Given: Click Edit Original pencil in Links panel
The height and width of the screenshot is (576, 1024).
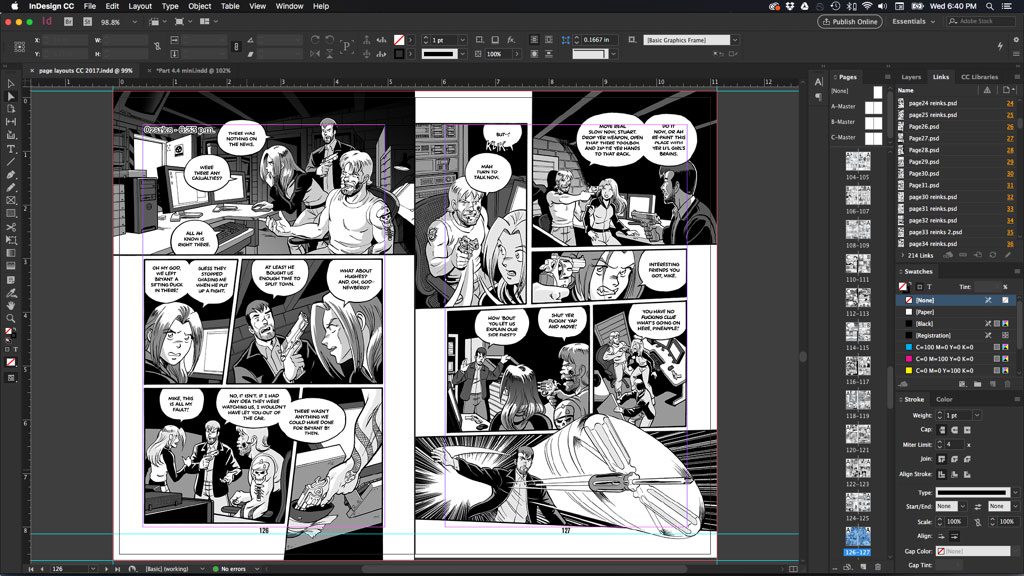Looking at the screenshot, I should pos(1007,255).
